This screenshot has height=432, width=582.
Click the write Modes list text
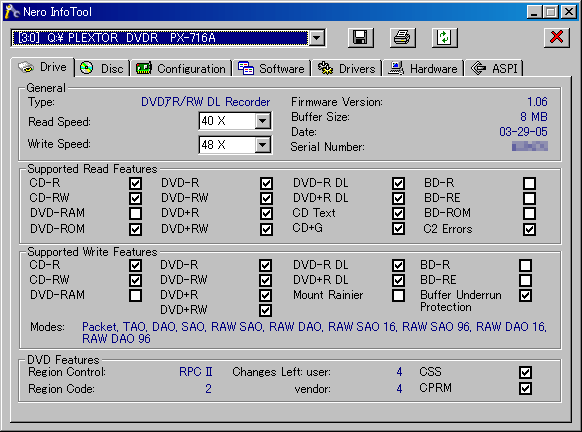click(x=314, y=333)
